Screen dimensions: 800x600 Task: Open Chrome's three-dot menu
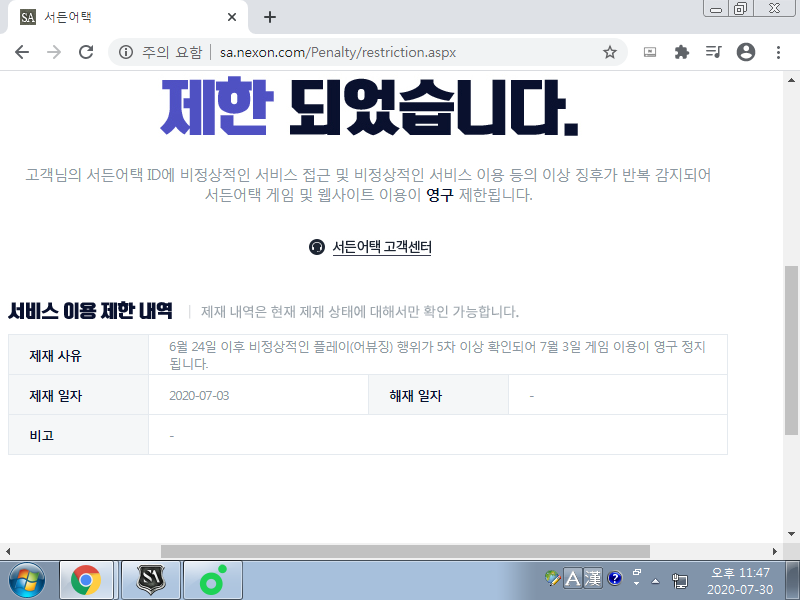[778, 53]
